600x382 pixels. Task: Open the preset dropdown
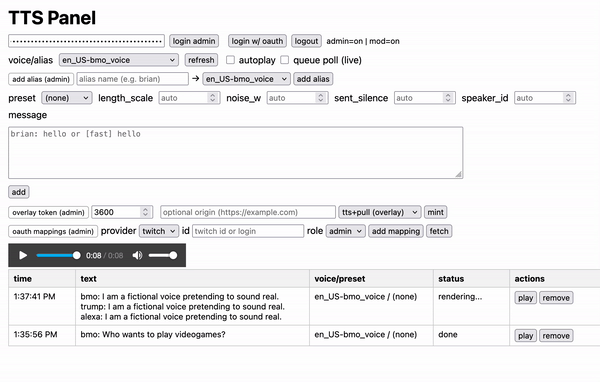(67, 98)
